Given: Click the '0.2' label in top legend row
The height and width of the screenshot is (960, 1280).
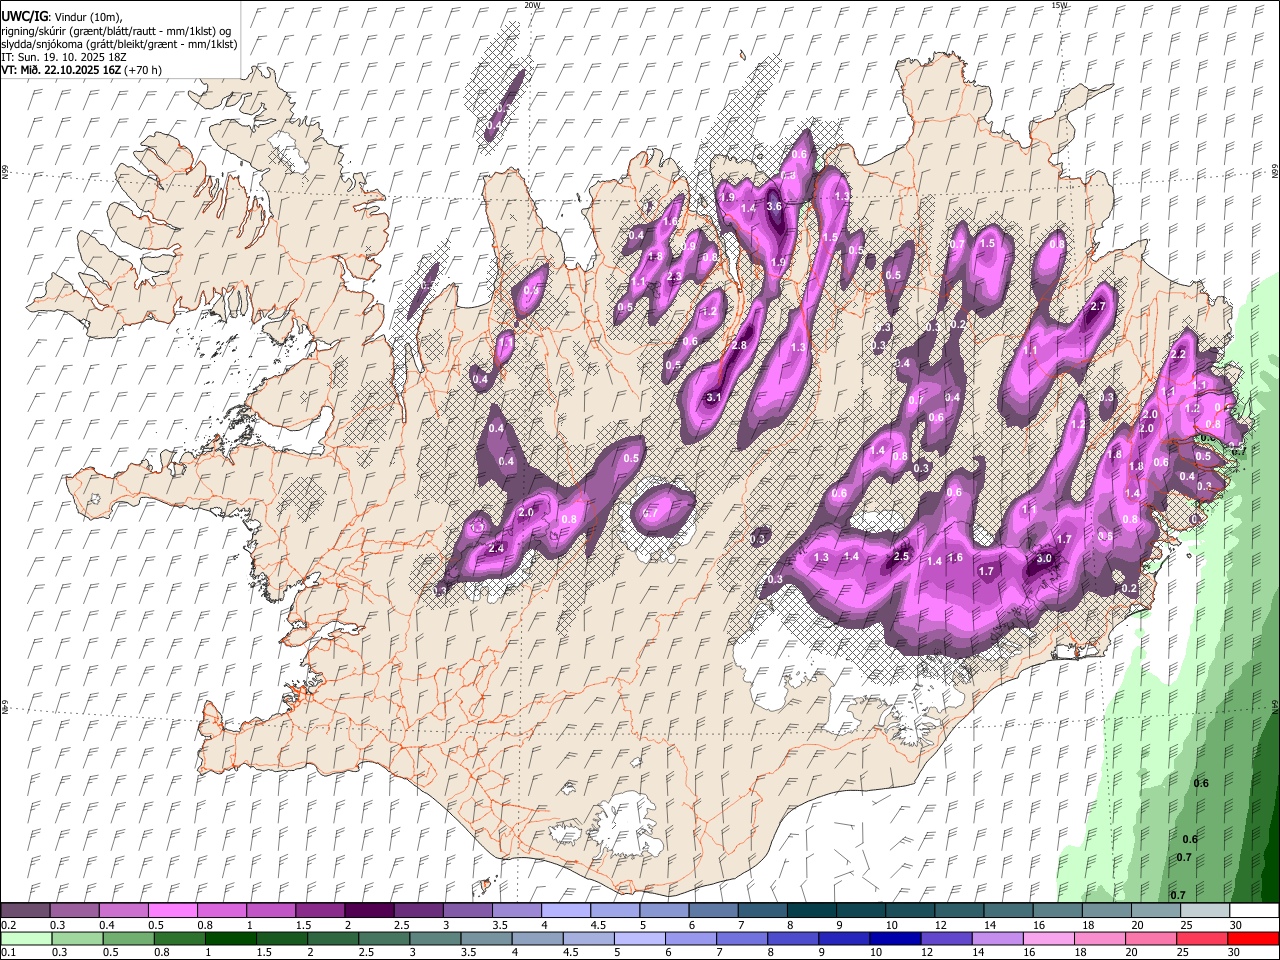Looking at the screenshot, I should click(x=8, y=925).
